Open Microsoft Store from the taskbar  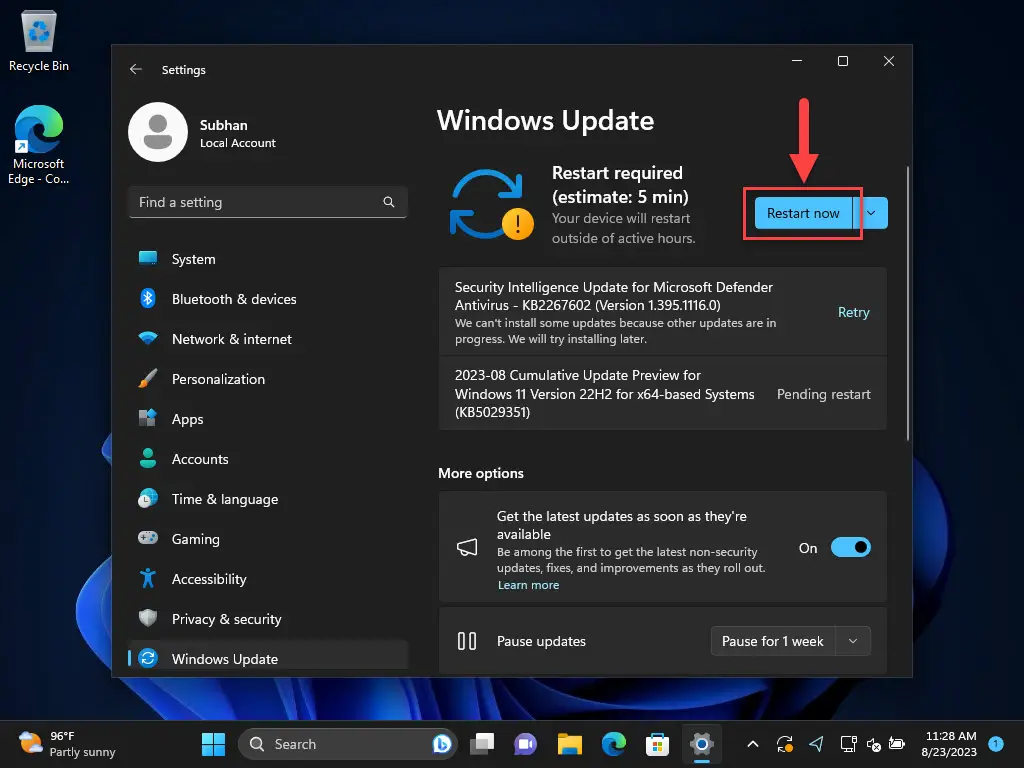click(657, 744)
